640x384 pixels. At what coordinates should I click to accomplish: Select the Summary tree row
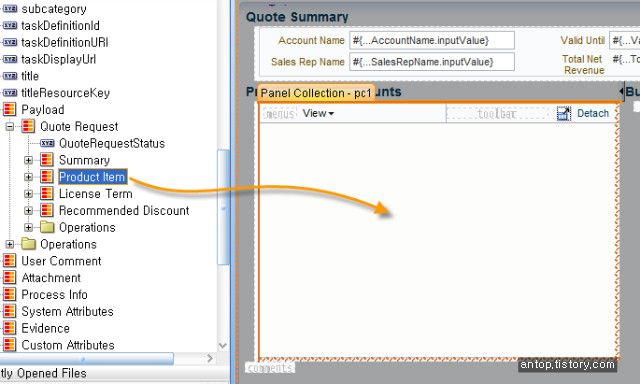(84, 160)
